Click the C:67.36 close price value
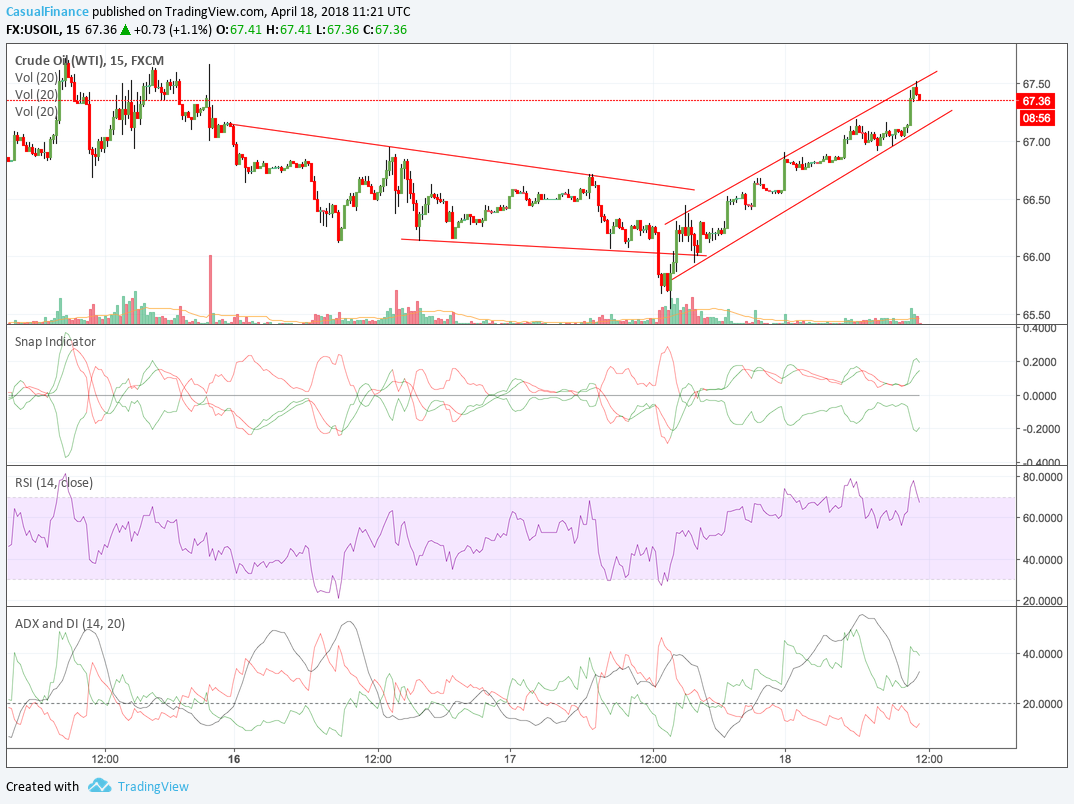Viewport: 1074px width, 804px height. point(385,29)
